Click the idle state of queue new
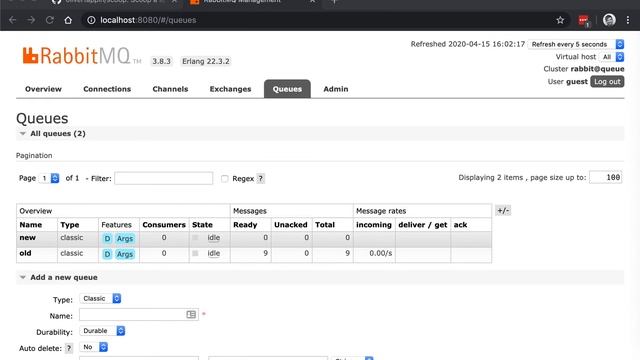This screenshot has height=360, width=640. 213,238
